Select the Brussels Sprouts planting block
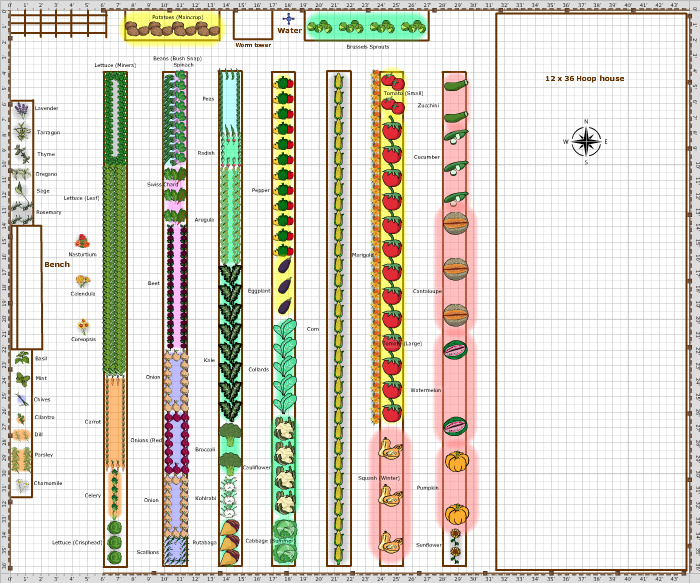The width and height of the screenshot is (700, 583). [x=367, y=26]
